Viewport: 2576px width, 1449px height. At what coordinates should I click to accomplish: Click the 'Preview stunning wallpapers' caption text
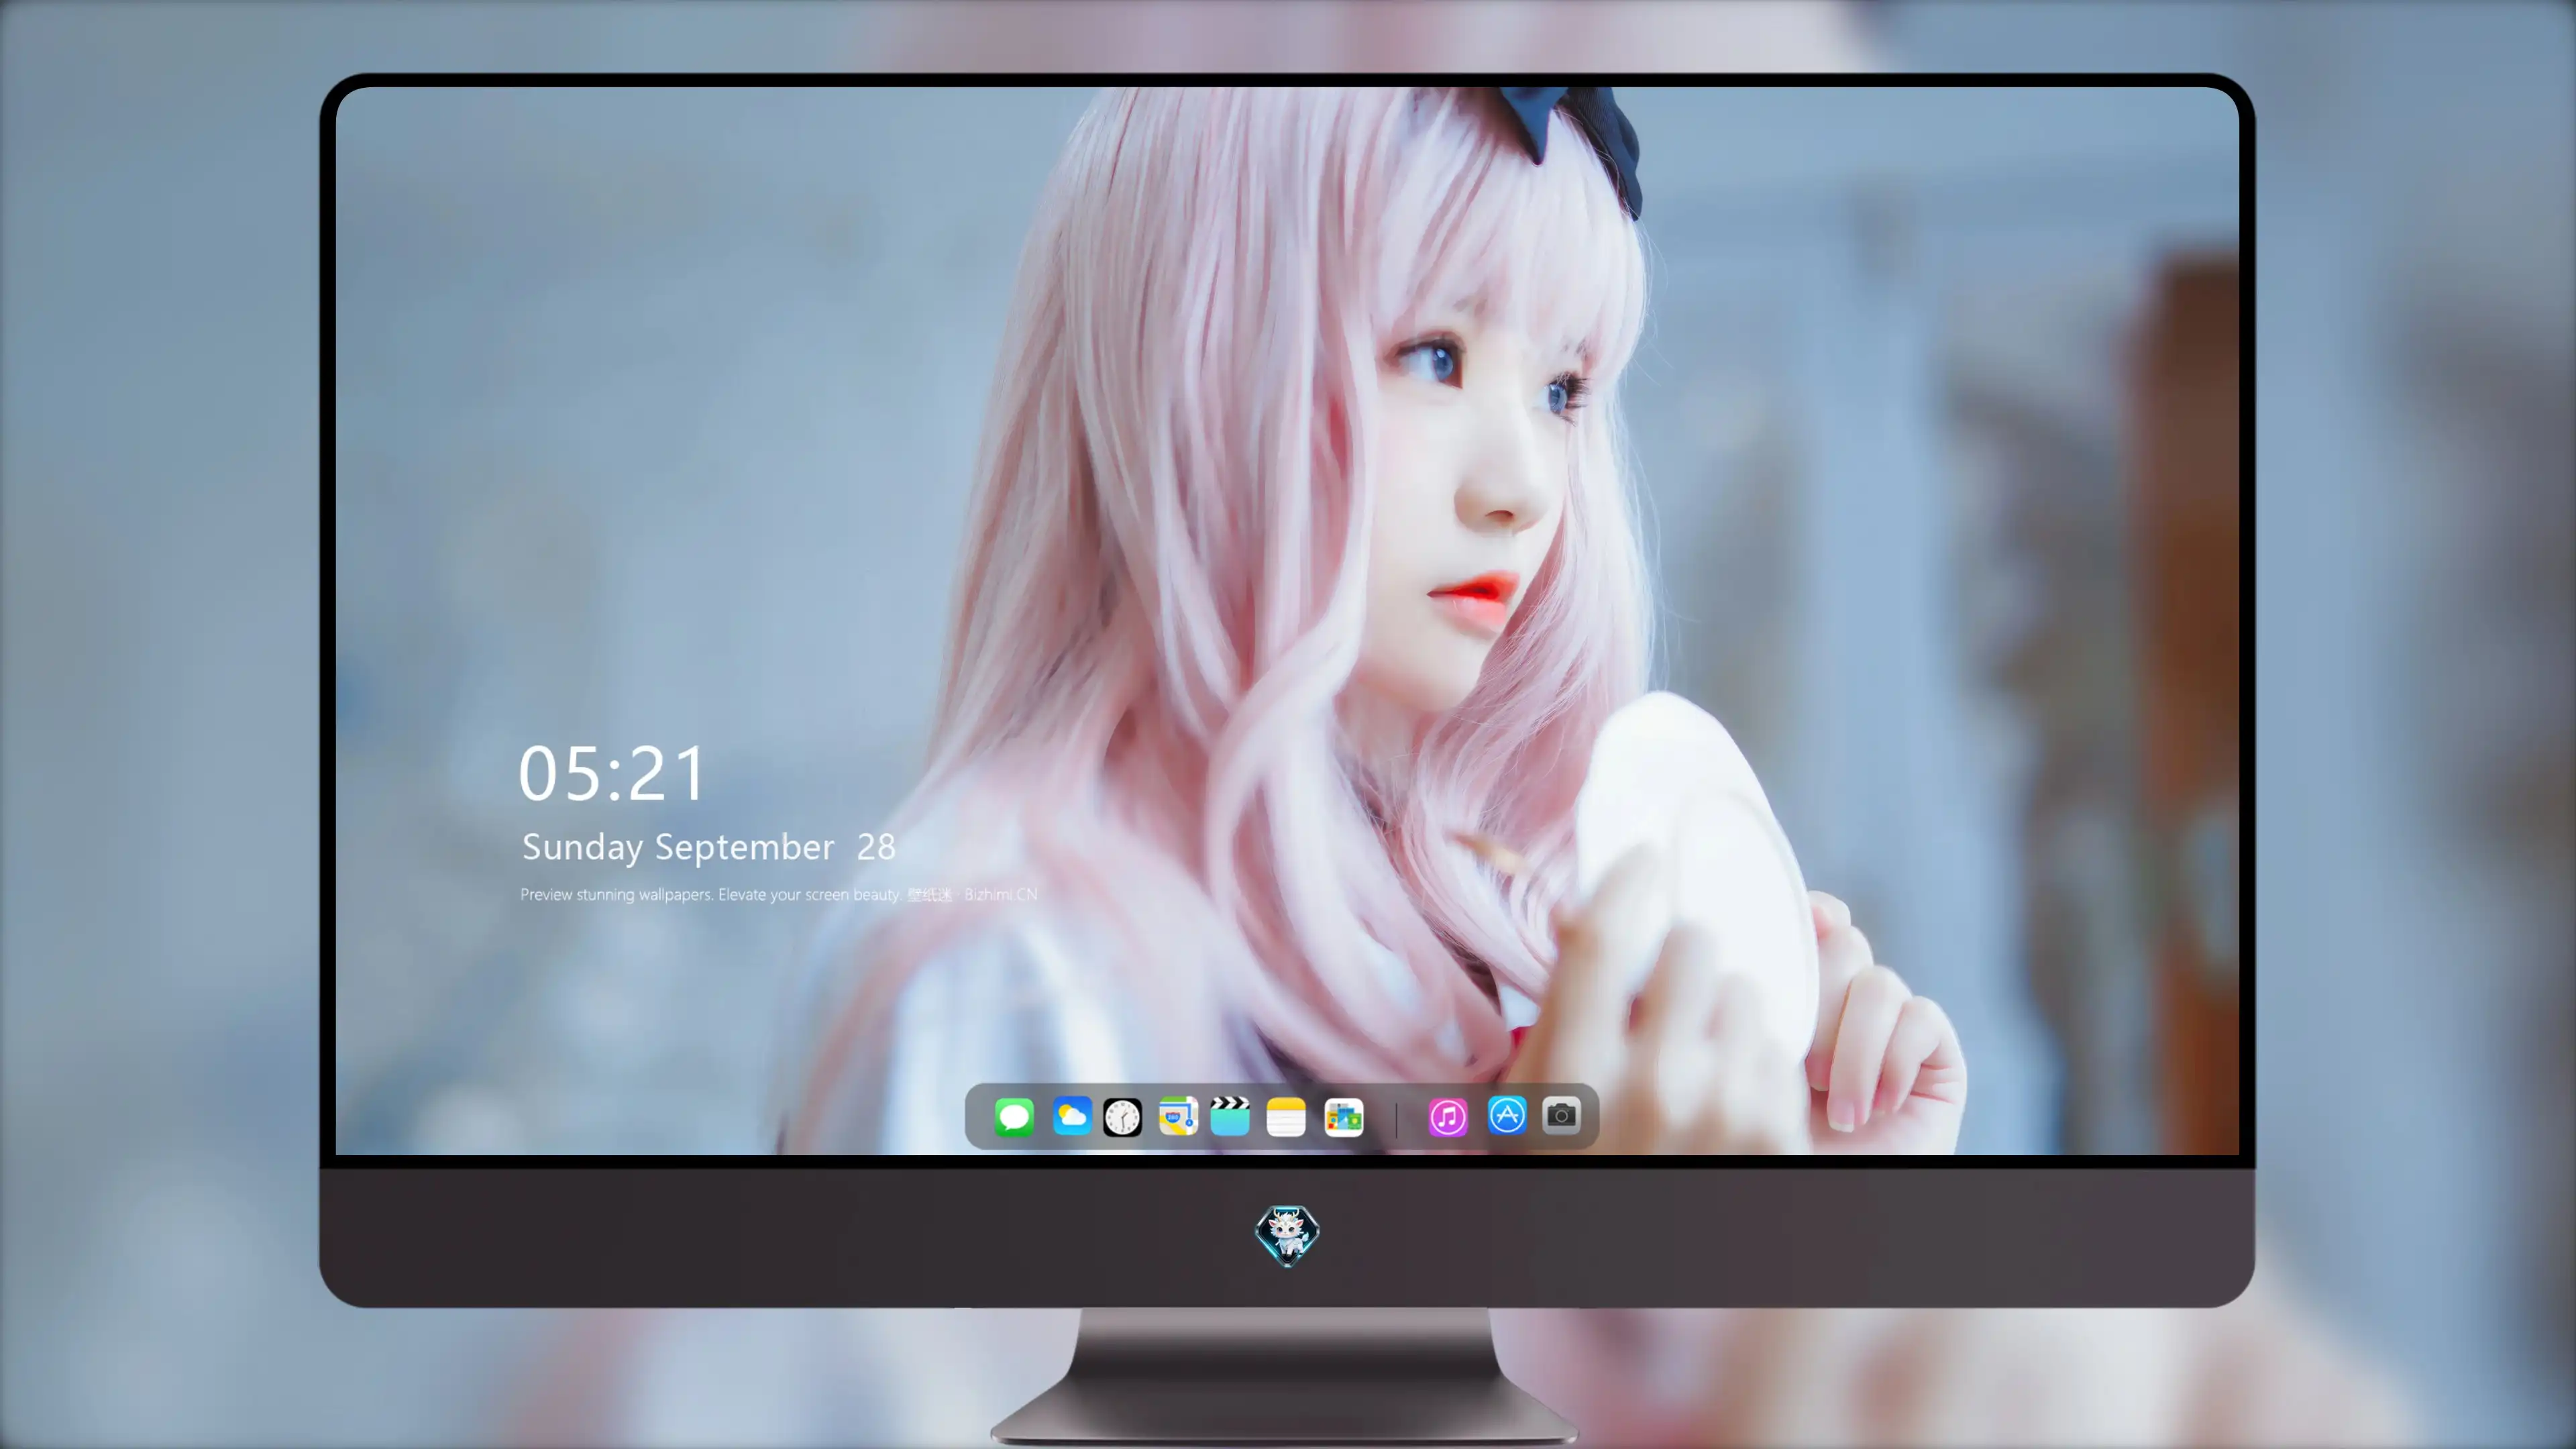(x=778, y=894)
